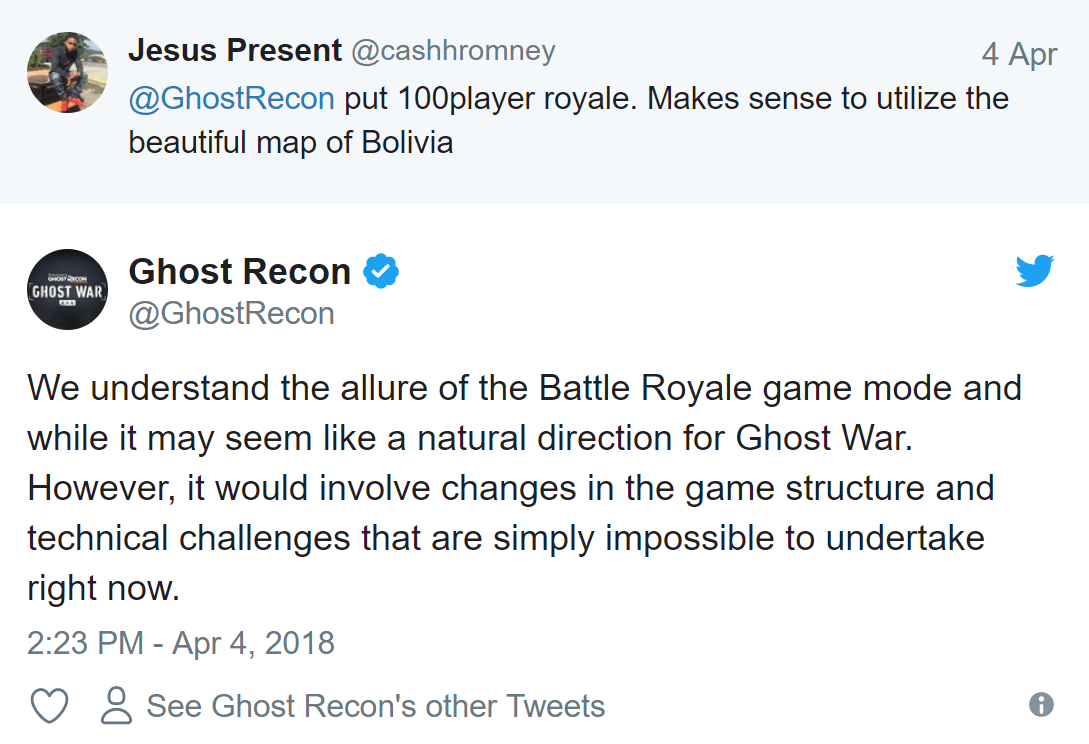The width and height of the screenshot is (1089, 744).
Task: Click the Jesus Present display name
Action: click(234, 51)
